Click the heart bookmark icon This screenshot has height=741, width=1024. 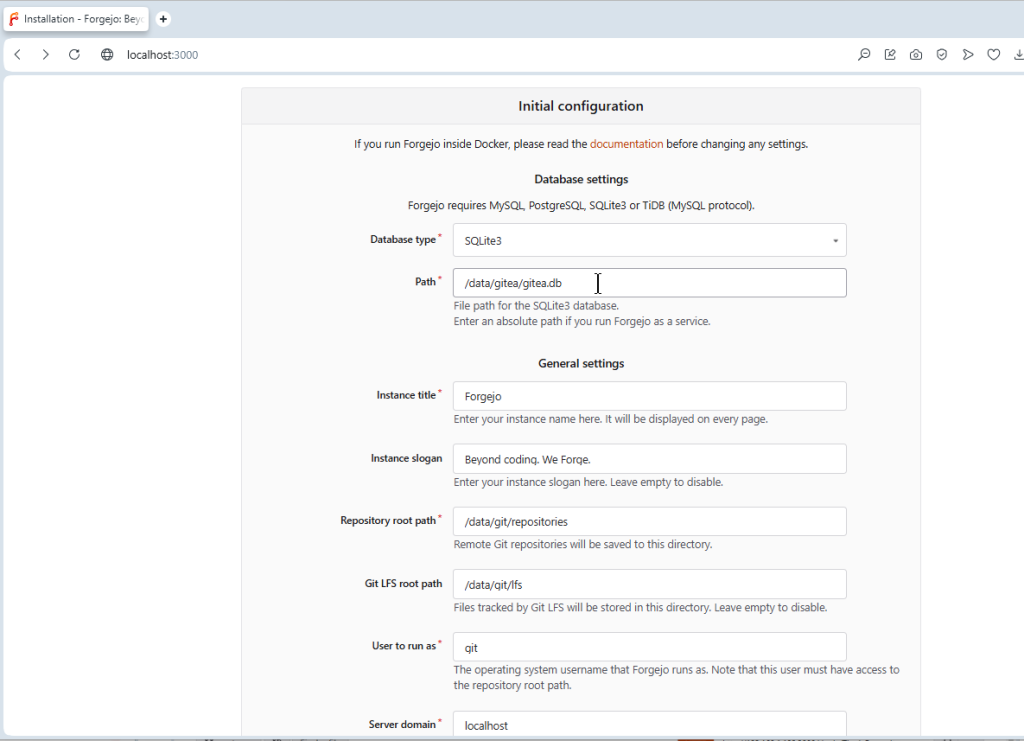[x=994, y=55]
